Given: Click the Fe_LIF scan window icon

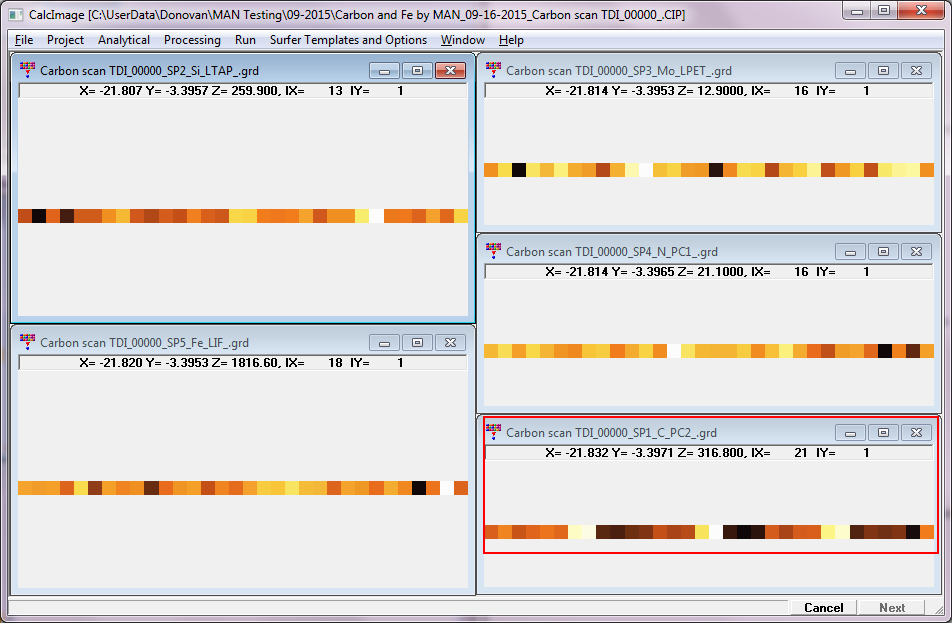Looking at the screenshot, I should tap(27, 342).
